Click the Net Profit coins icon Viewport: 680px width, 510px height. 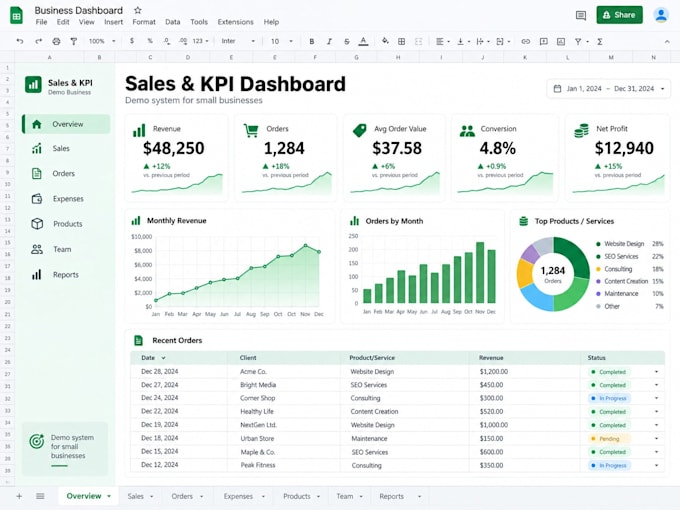pyautogui.click(x=581, y=130)
